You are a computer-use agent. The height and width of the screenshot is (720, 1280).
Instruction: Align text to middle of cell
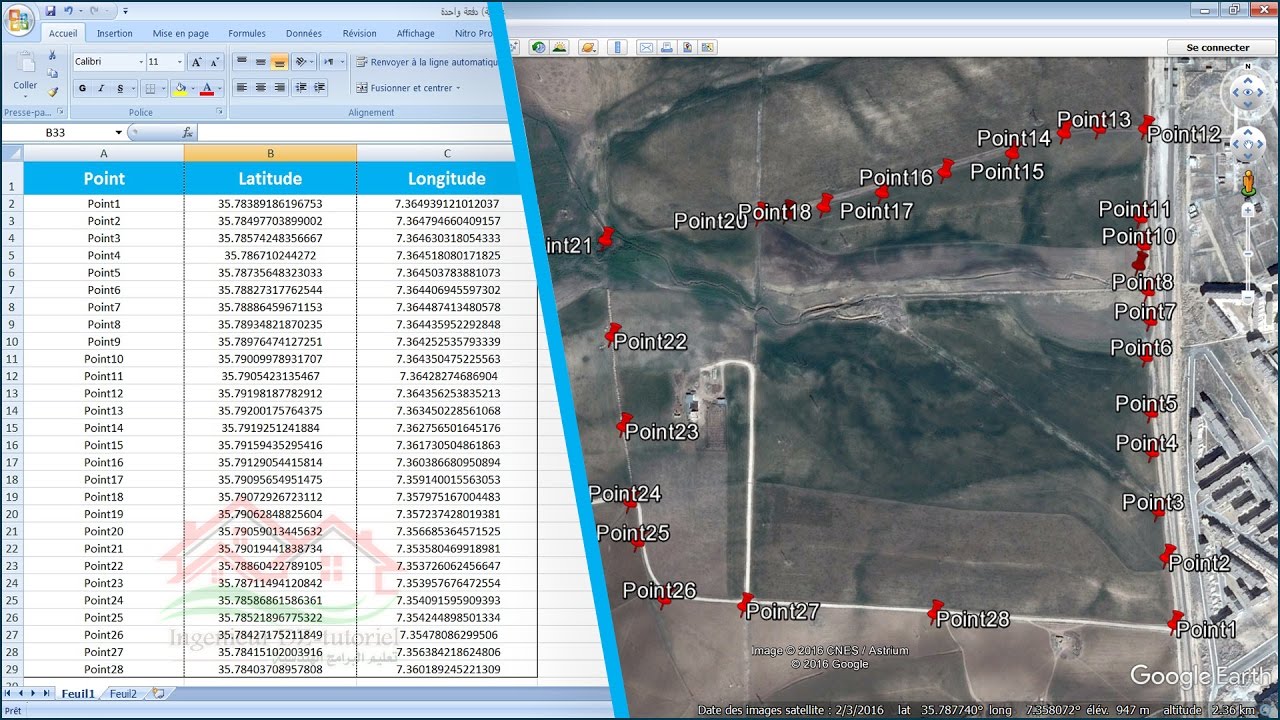point(260,62)
